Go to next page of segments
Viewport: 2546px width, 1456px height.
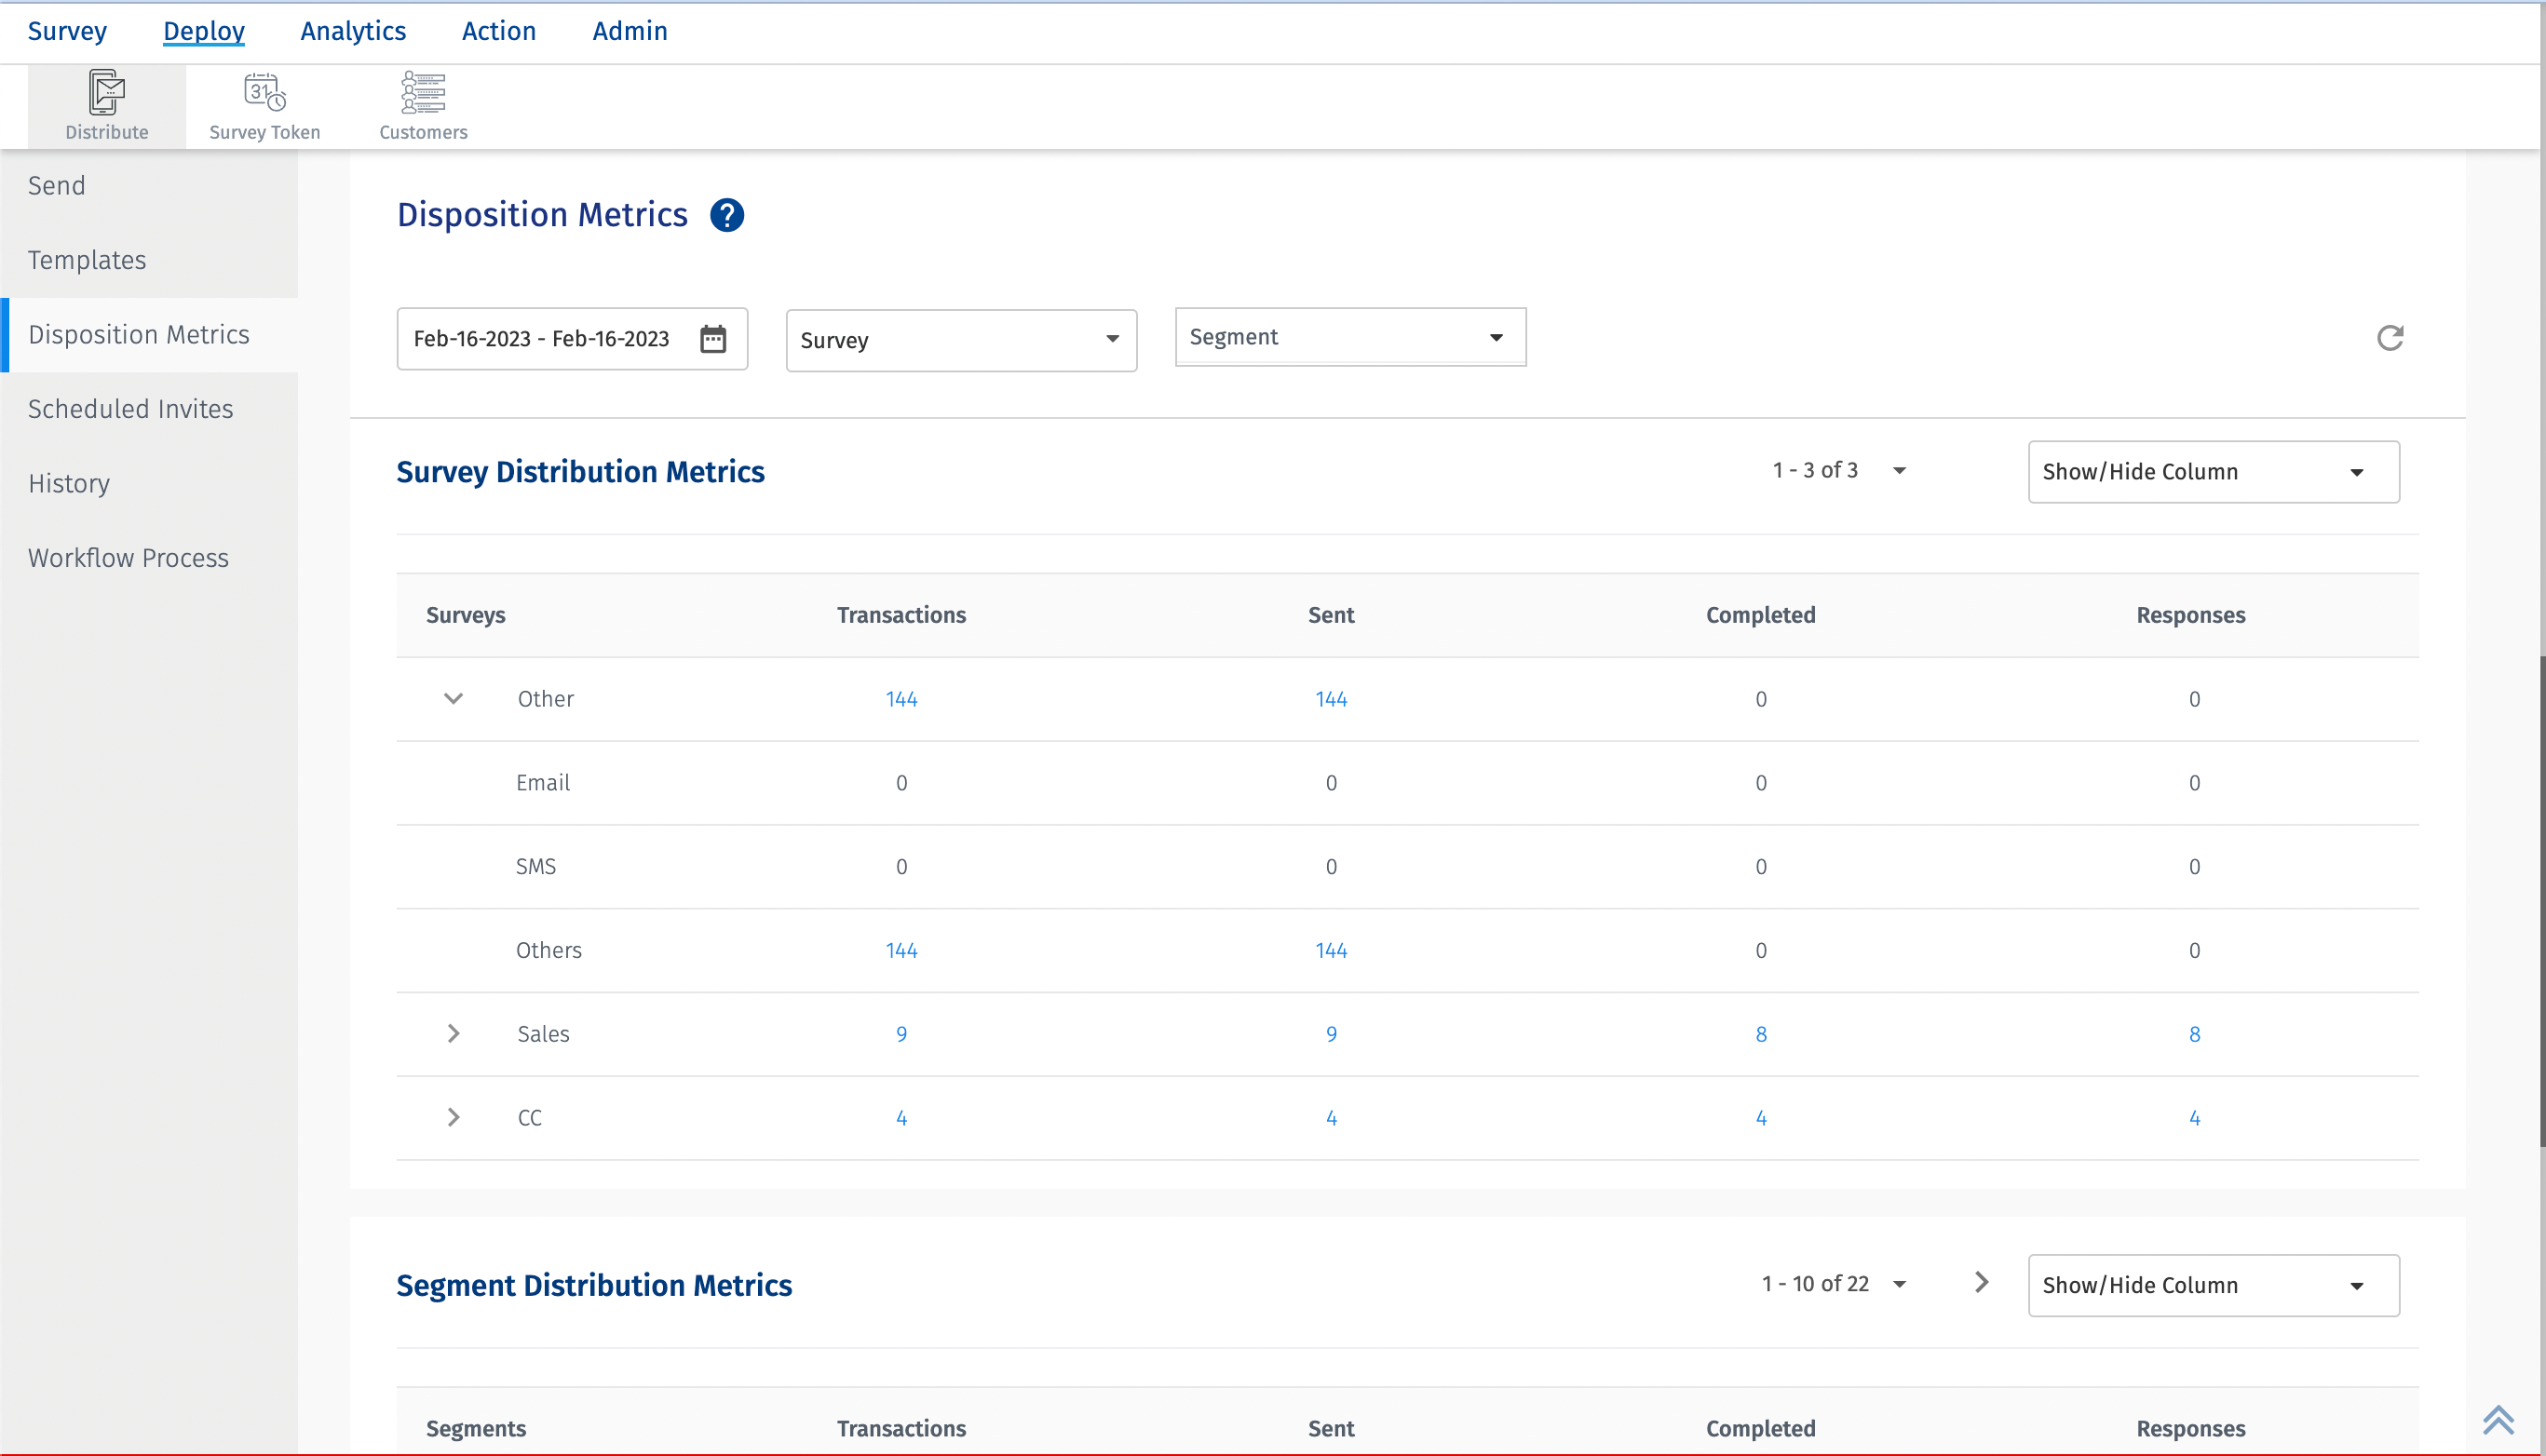coord(1981,1282)
